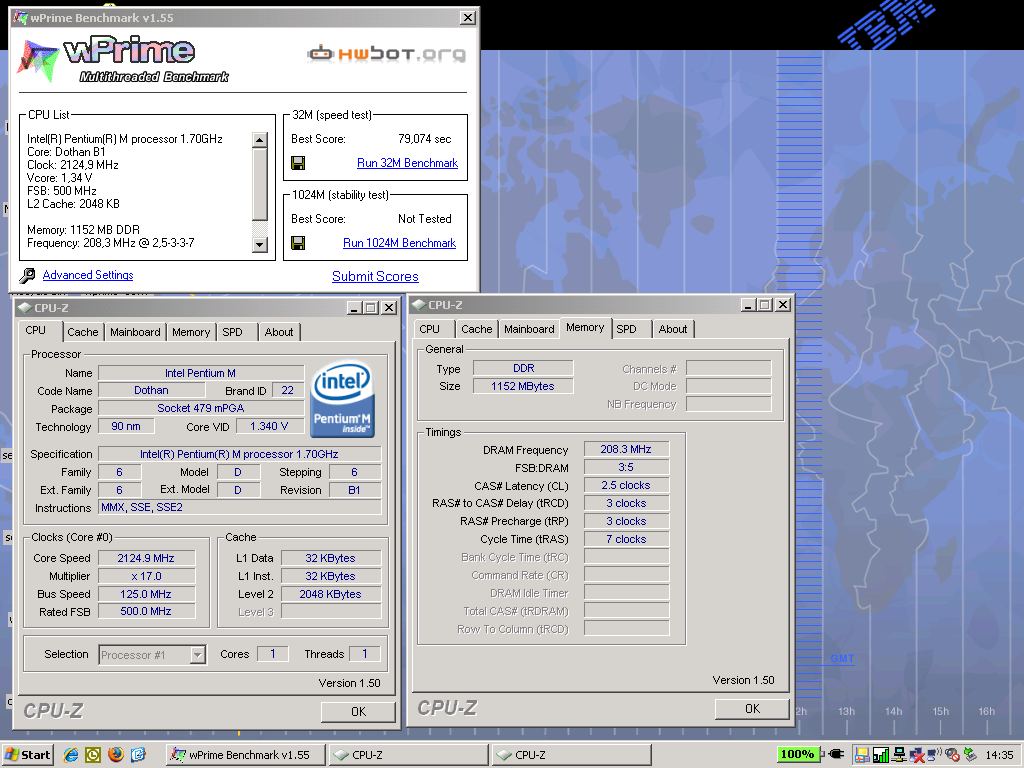Click the Memory Size field 1152 MBytes
The width and height of the screenshot is (1024, 768).
522,386
